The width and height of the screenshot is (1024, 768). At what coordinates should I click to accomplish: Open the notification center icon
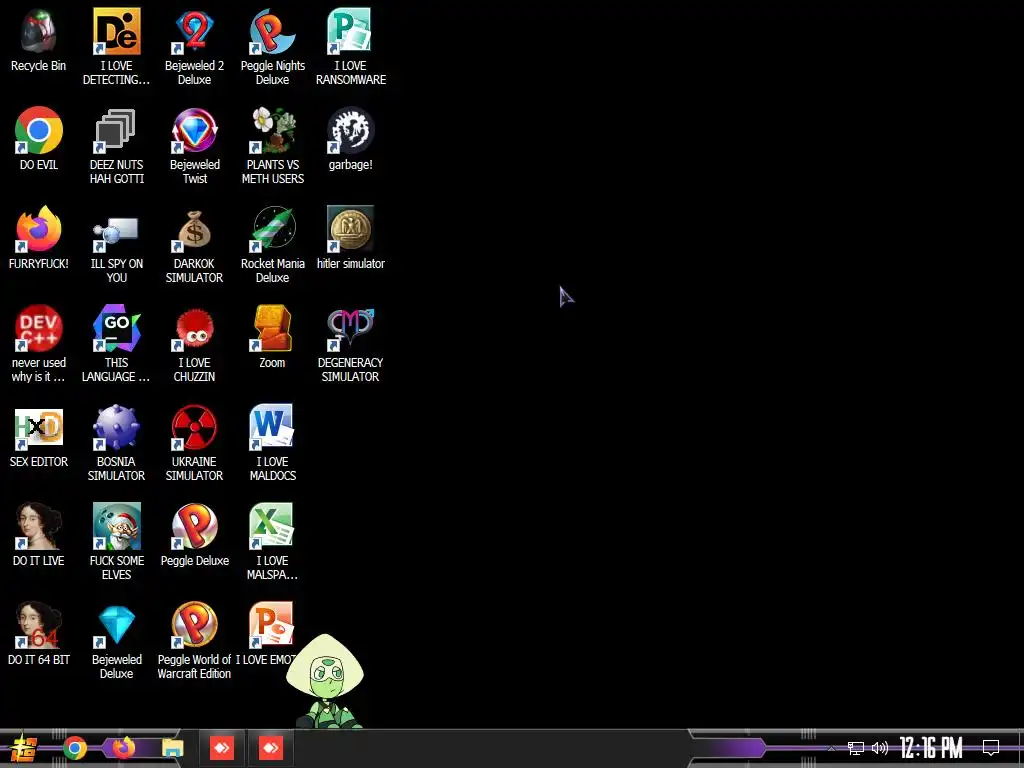click(x=991, y=748)
